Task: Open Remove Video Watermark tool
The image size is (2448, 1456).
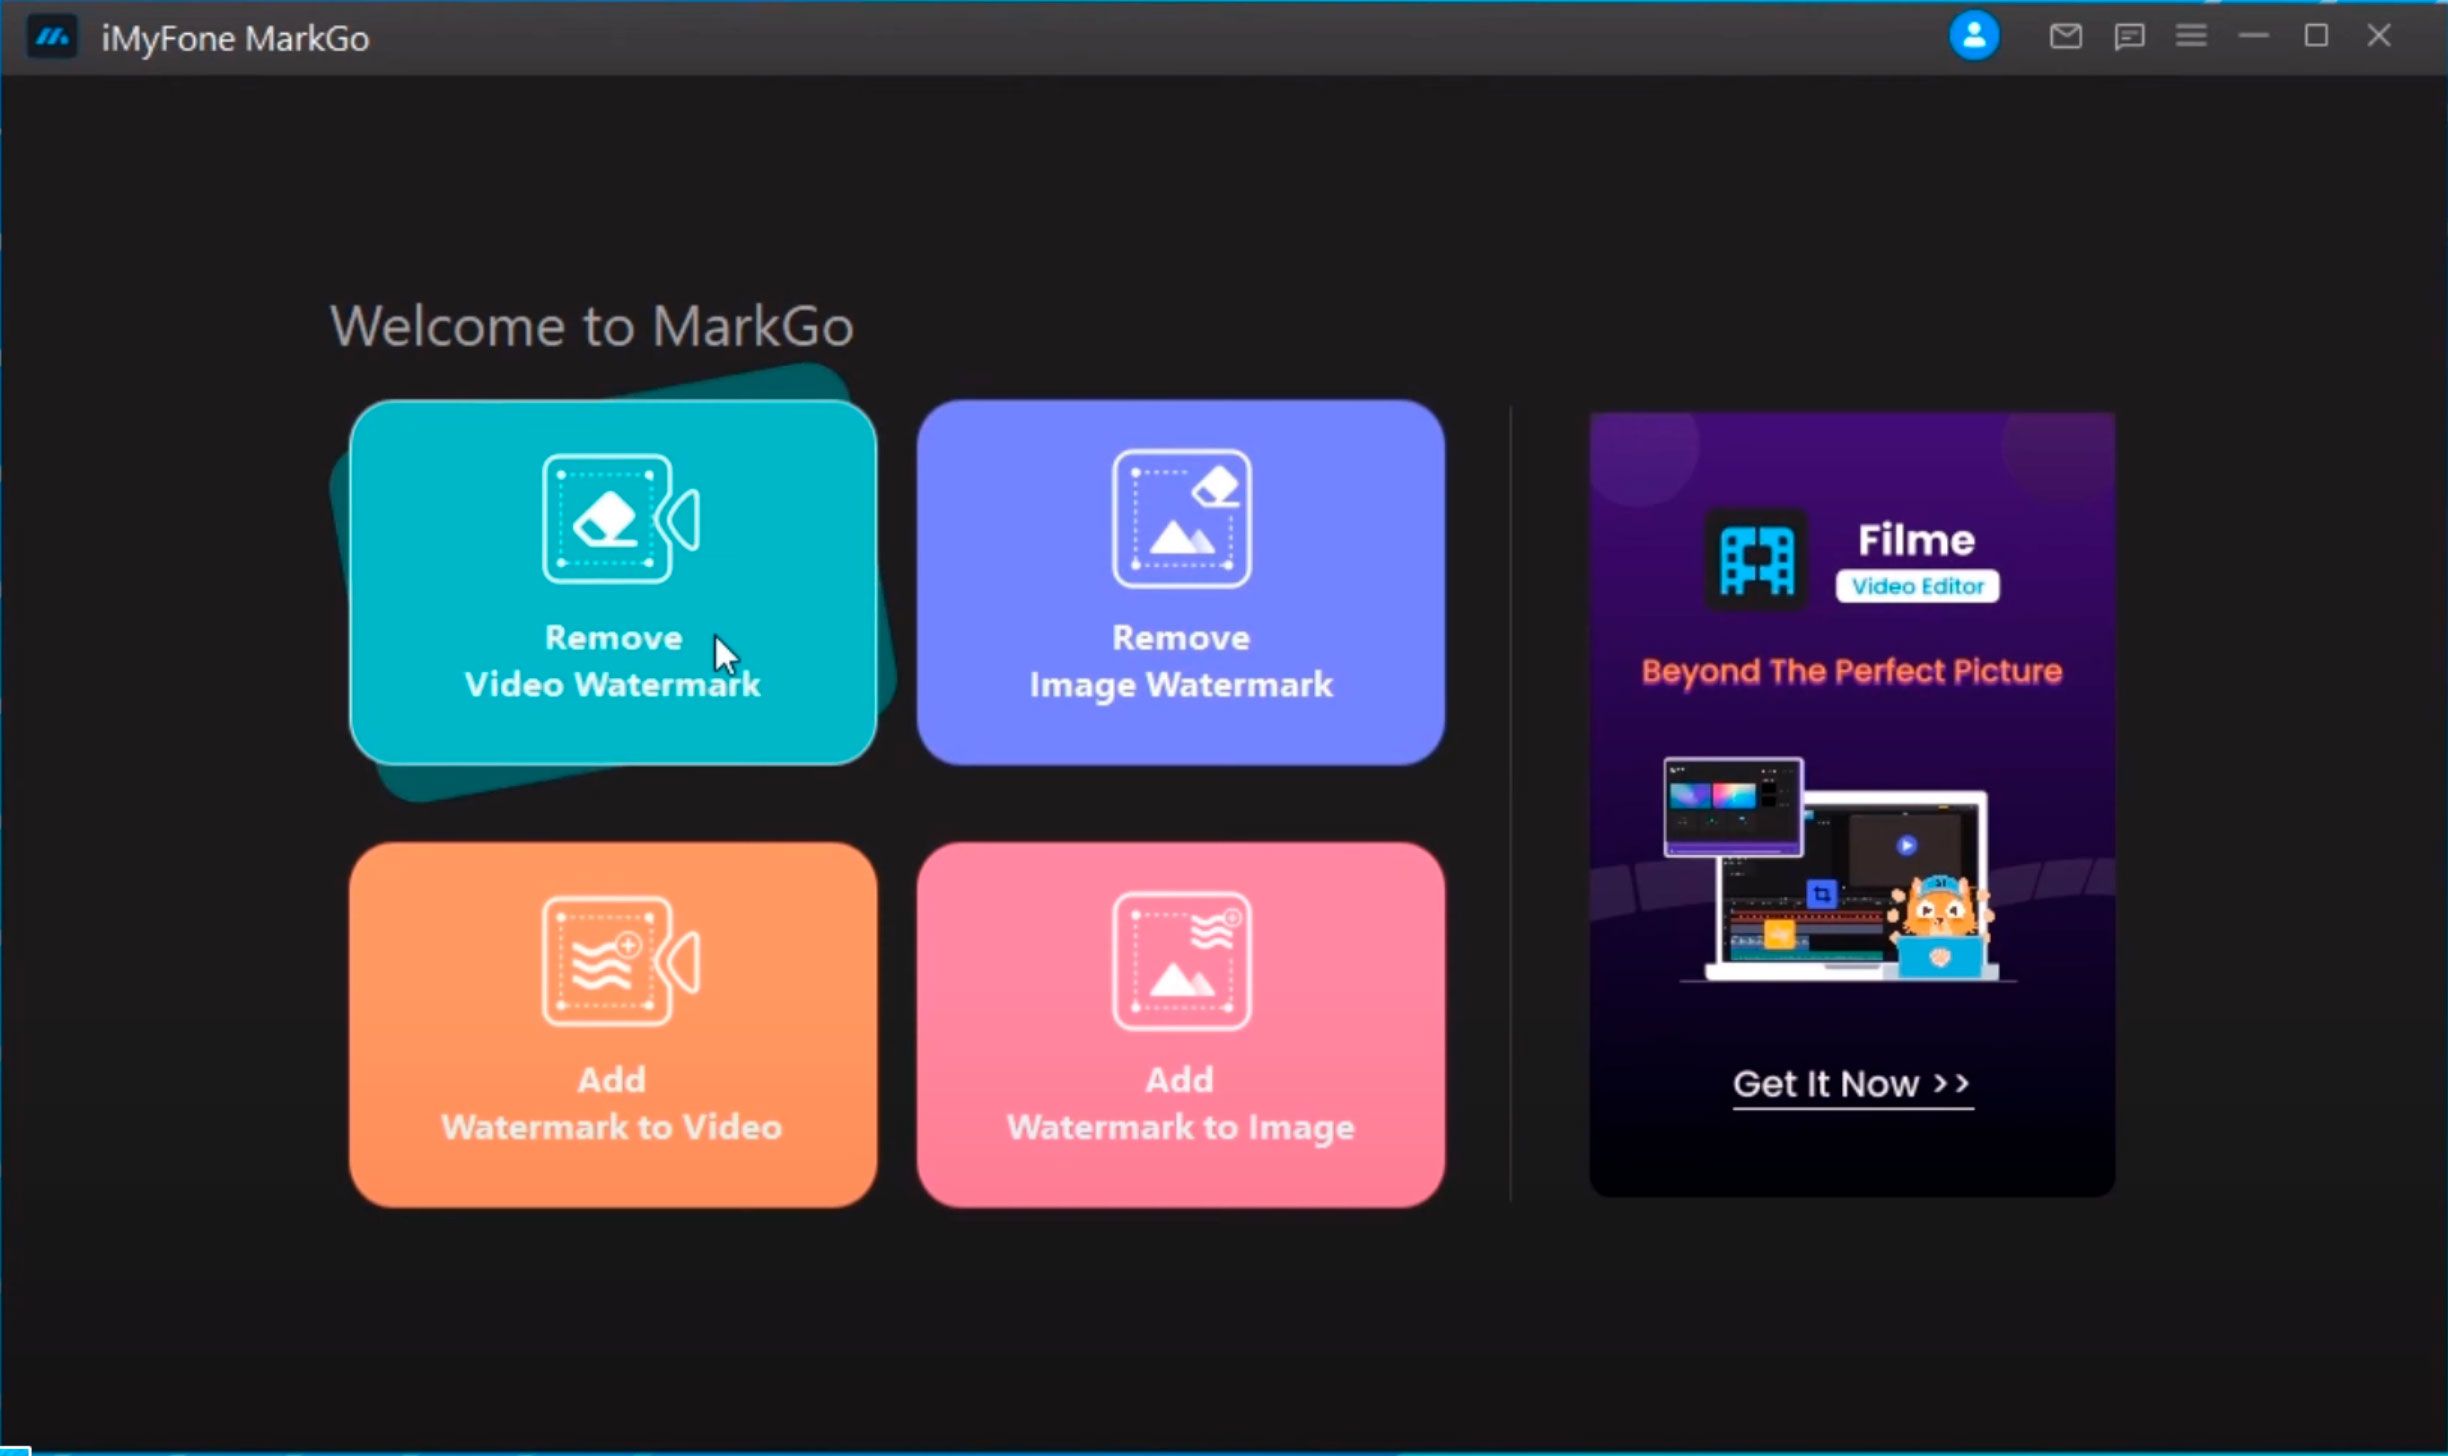Action: click(x=613, y=581)
